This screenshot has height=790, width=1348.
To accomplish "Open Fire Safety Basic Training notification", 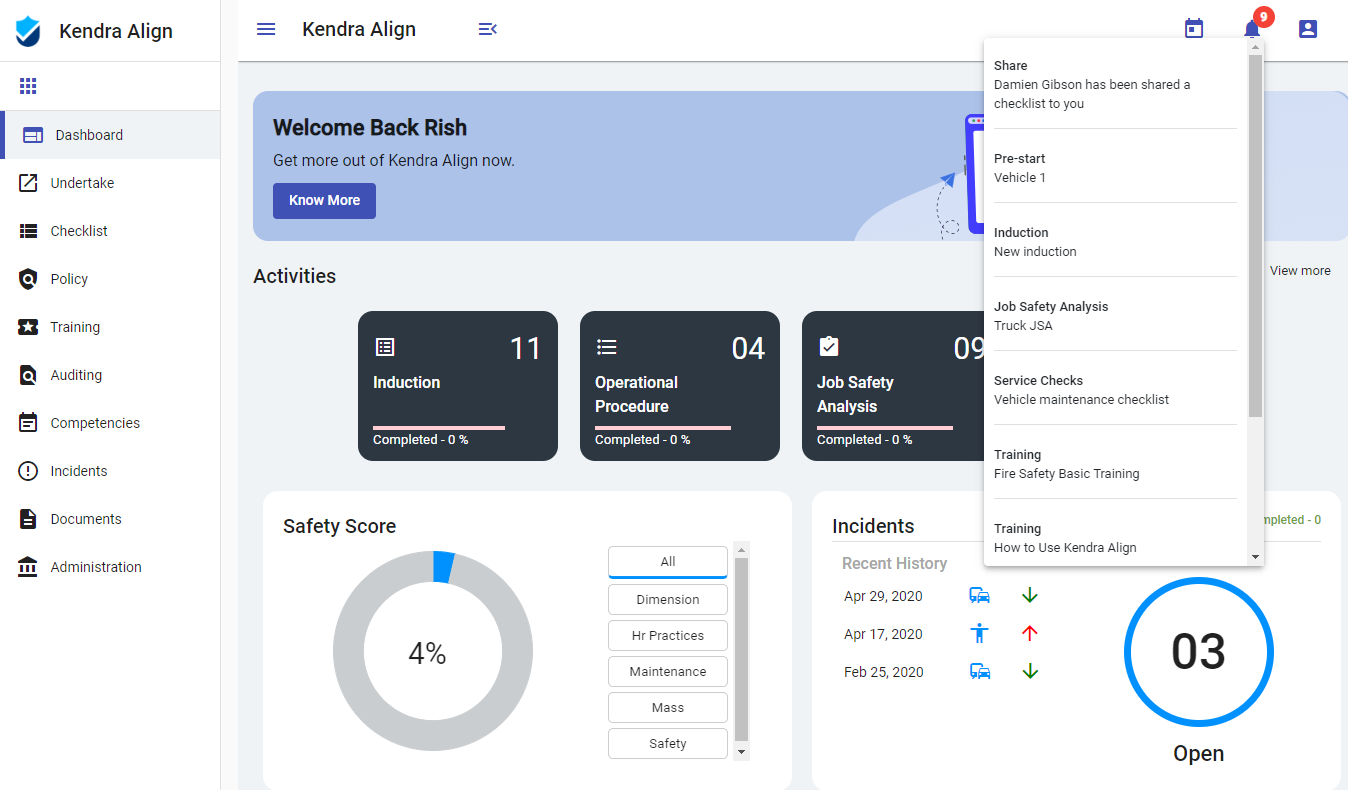I will click(1115, 463).
